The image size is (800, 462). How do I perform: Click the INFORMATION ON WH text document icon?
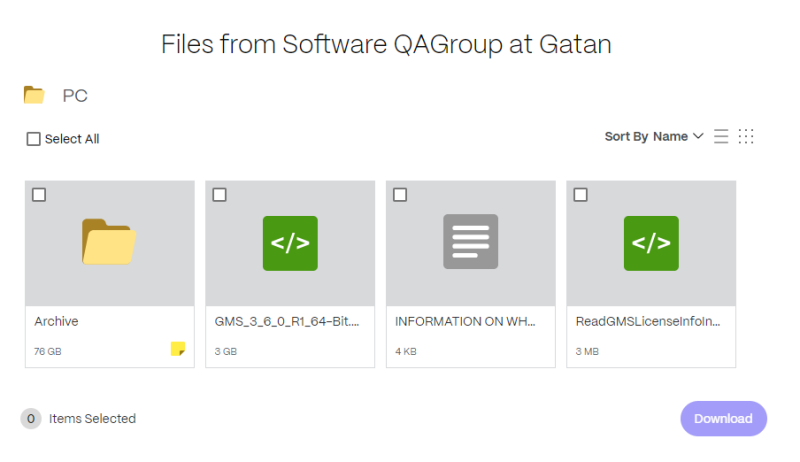coord(470,243)
